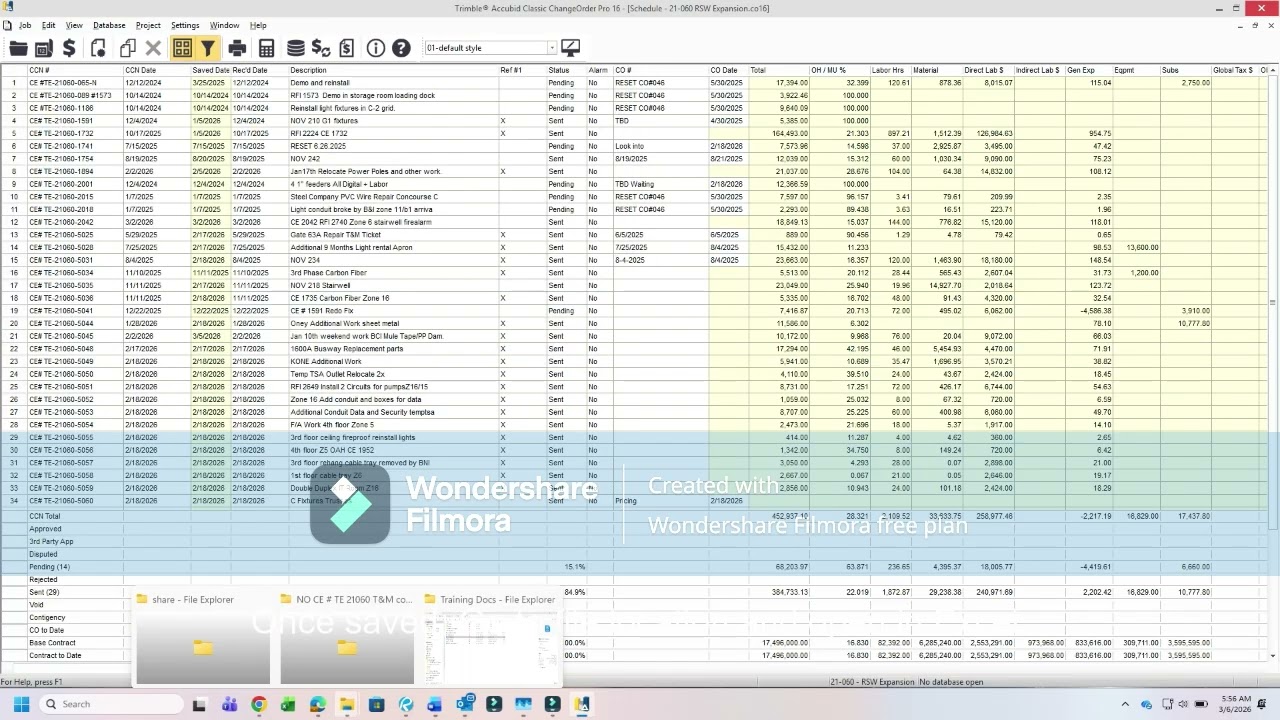
Task: Open the Database menu
Action: (x=109, y=25)
